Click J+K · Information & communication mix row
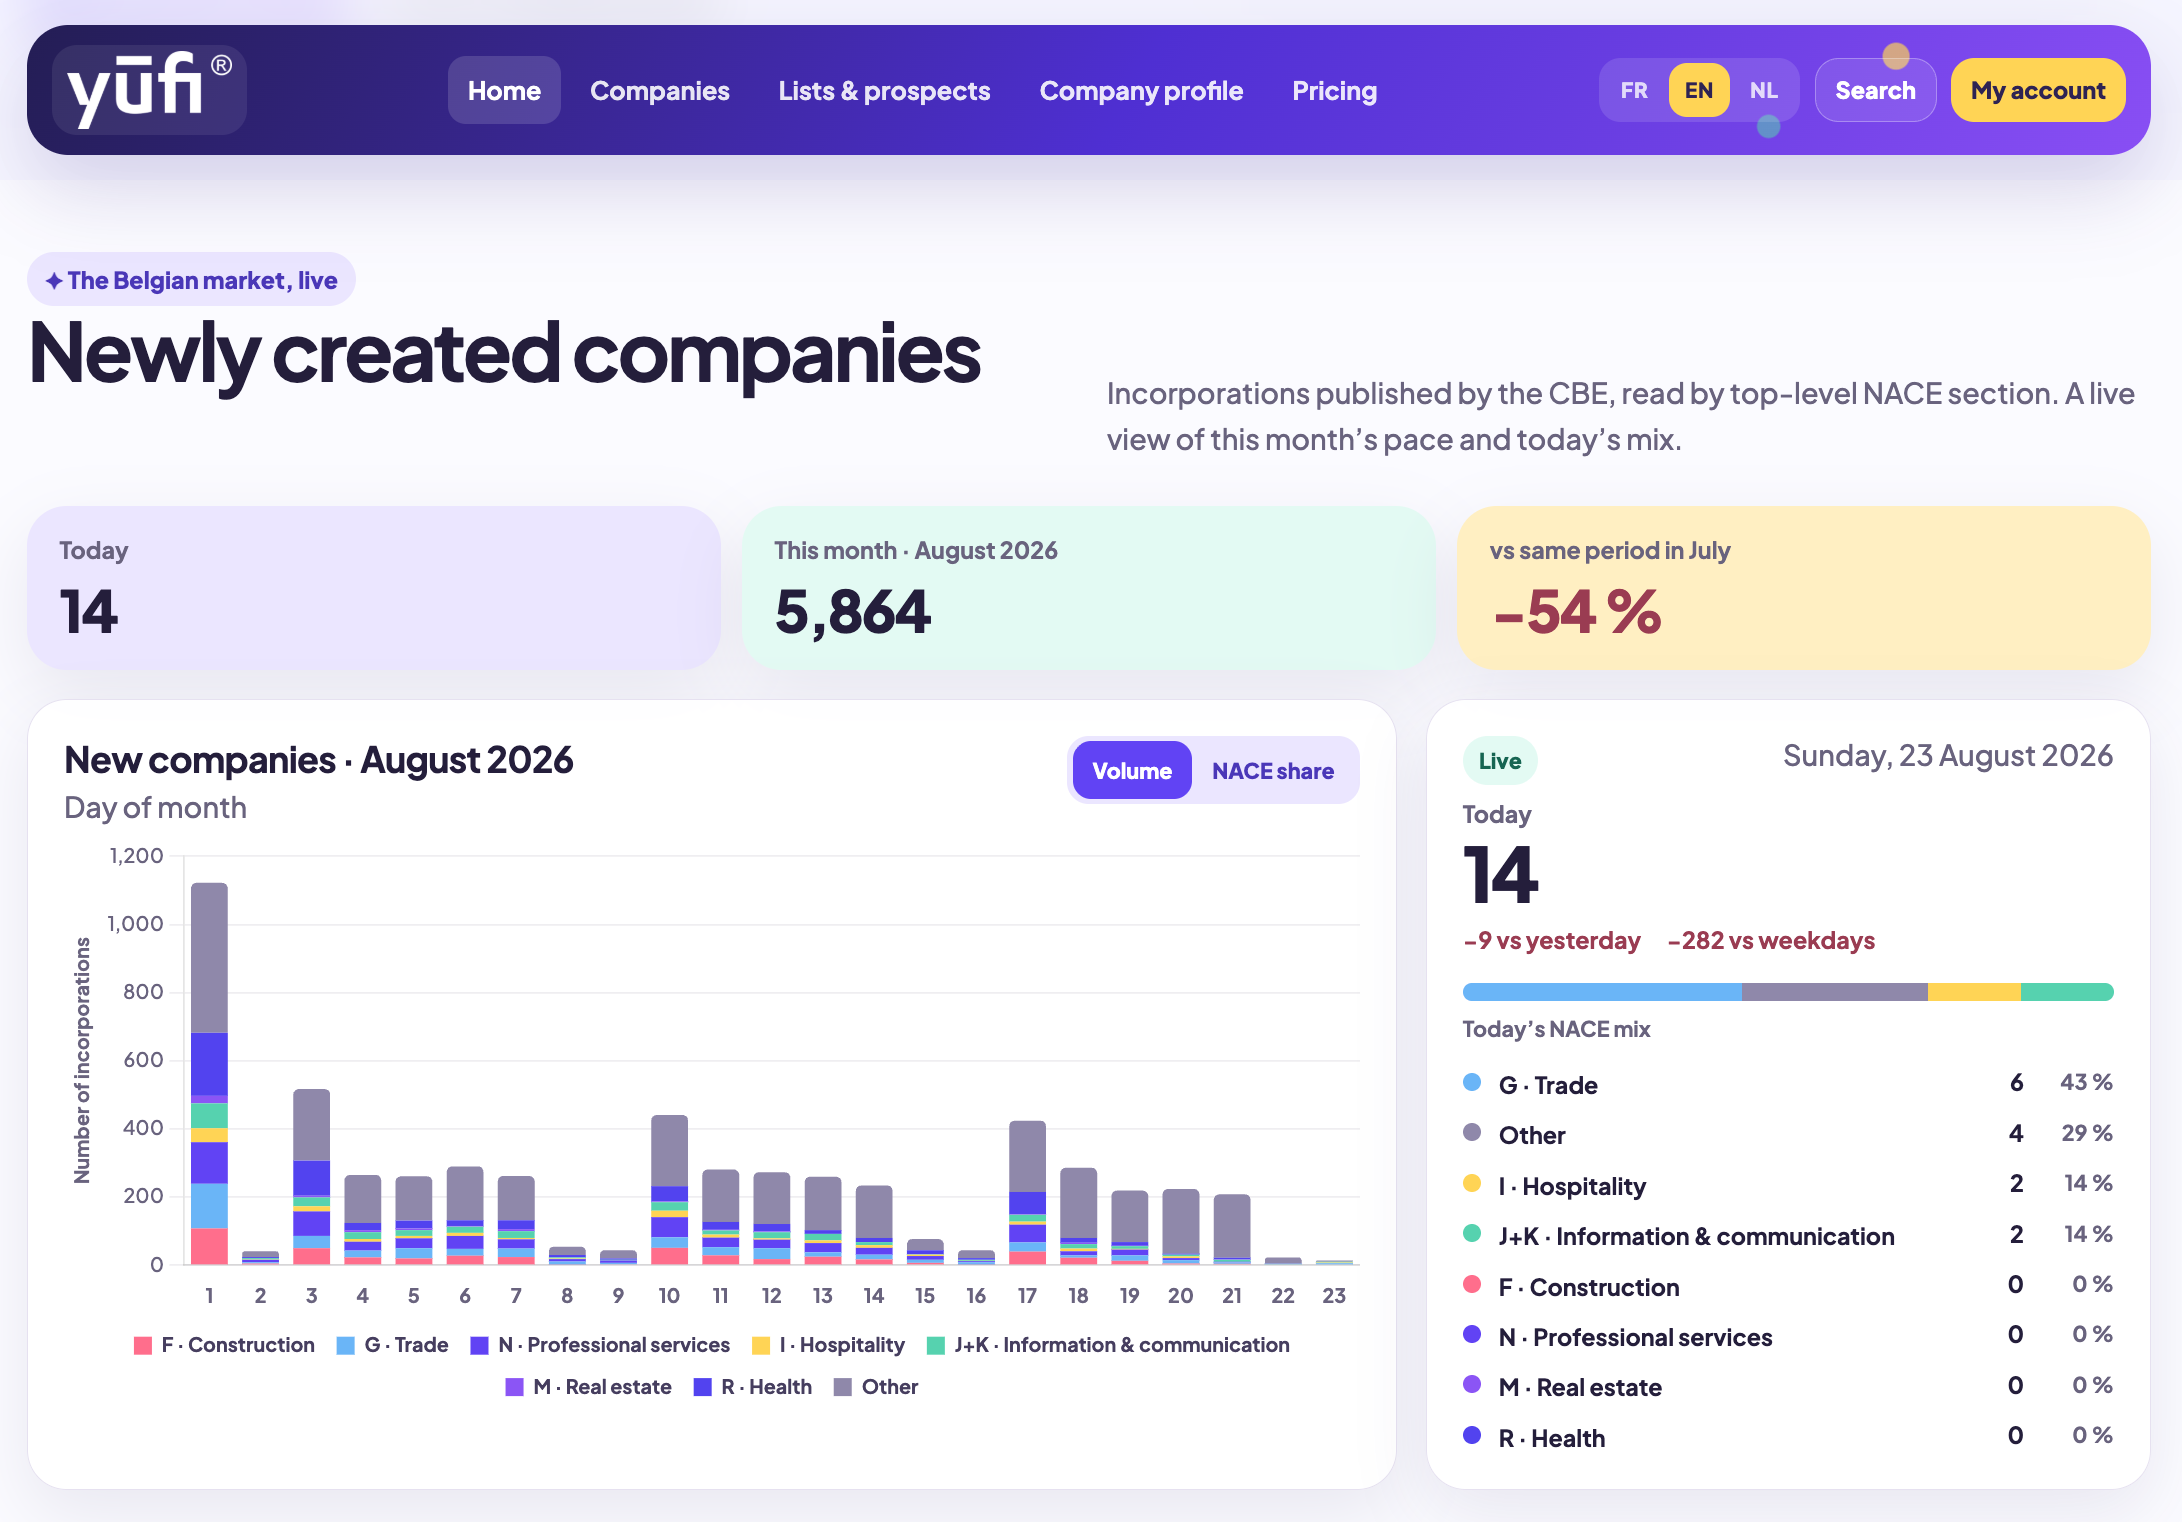This screenshot has width=2182, height=1522. pos(1788,1235)
